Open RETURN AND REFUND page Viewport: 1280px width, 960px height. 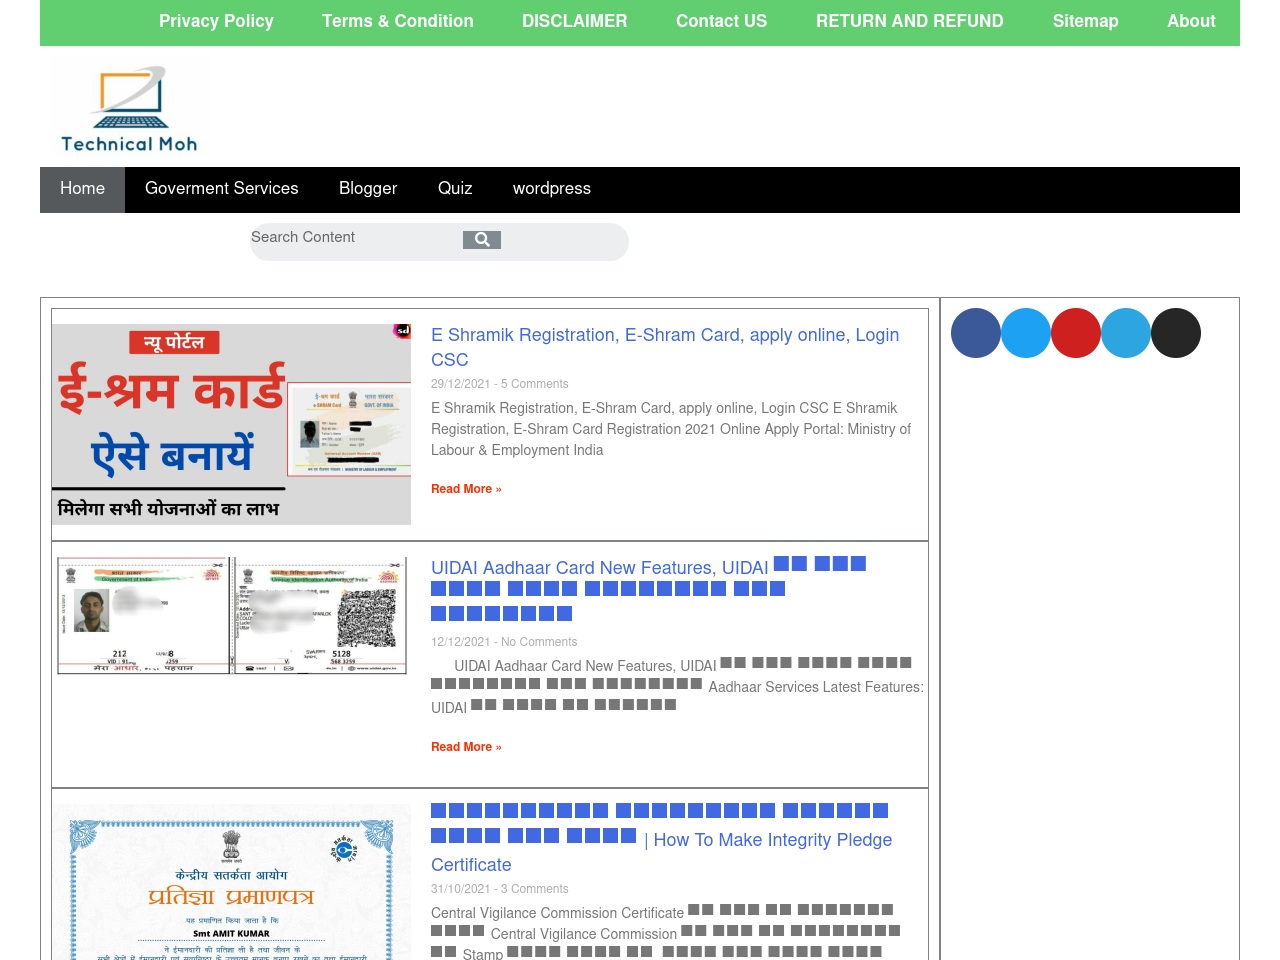click(910, 21)
